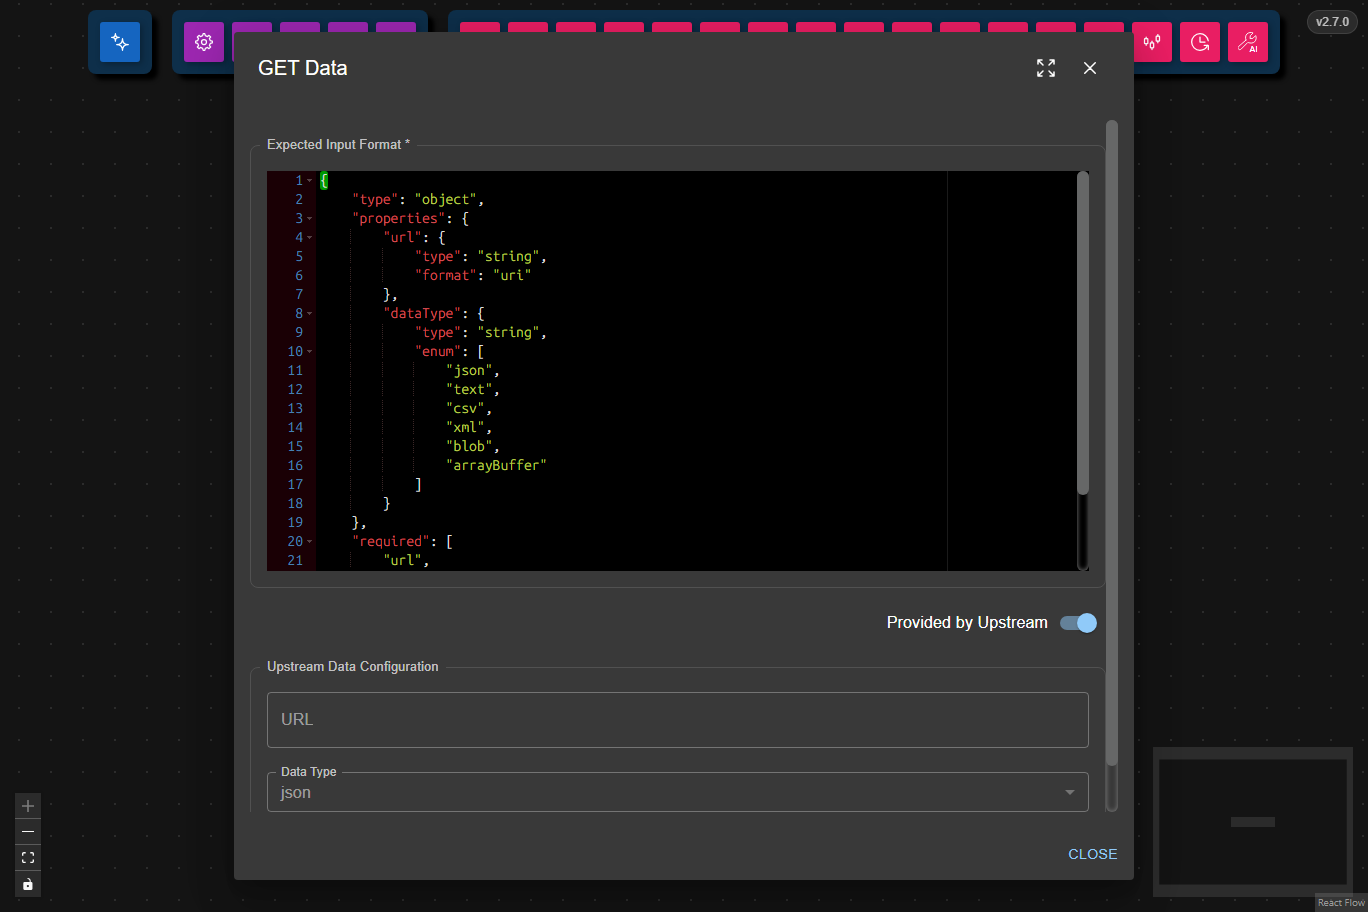Click the dialog content vertical scrollbar

[x=1112, y=444]
